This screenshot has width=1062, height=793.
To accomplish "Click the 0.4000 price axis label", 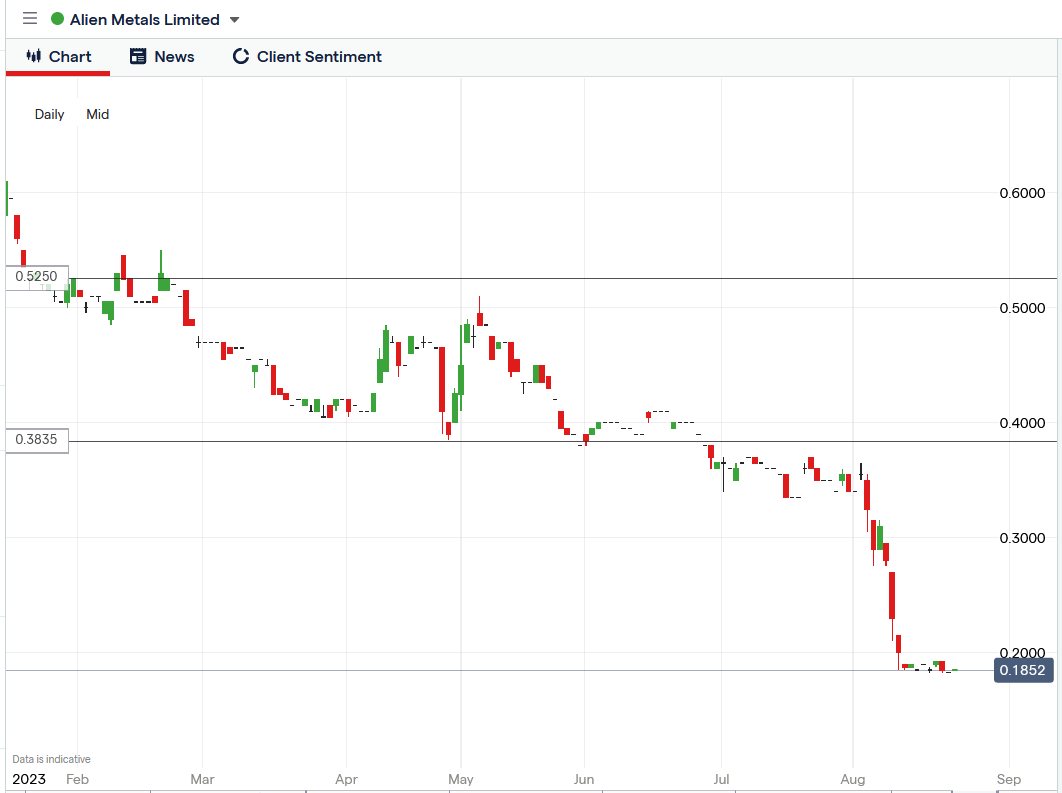I will click(x=1022, y=423).
